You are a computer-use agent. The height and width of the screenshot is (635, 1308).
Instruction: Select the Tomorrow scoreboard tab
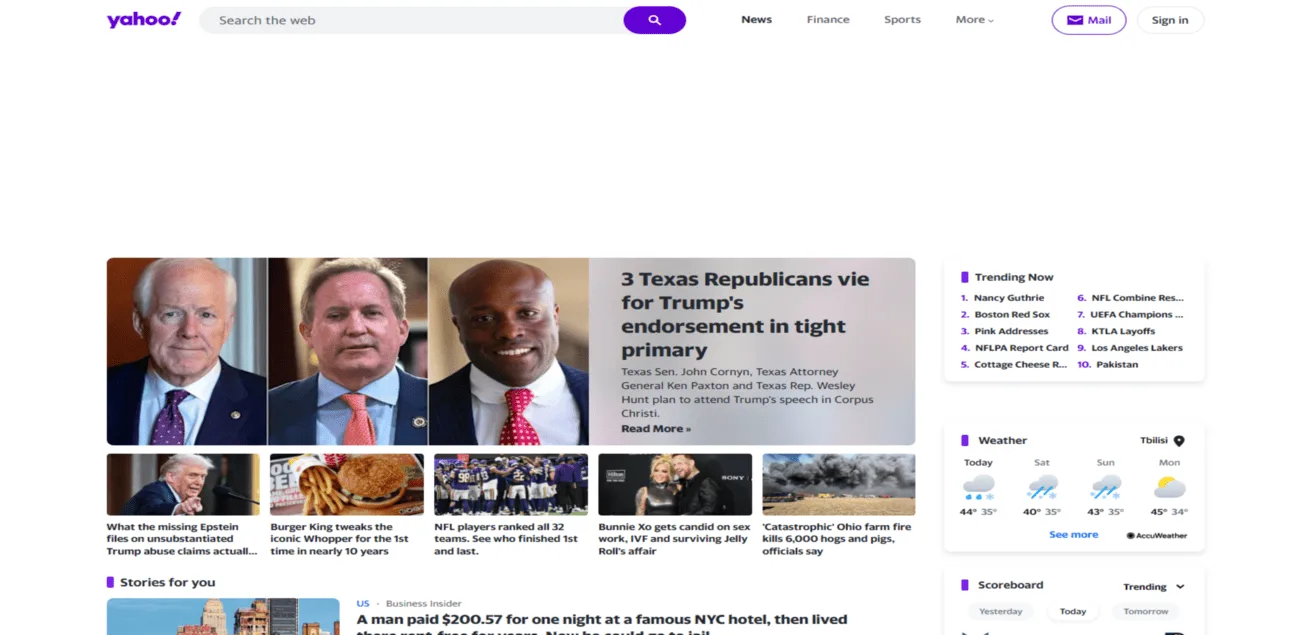coord(1145,611)
